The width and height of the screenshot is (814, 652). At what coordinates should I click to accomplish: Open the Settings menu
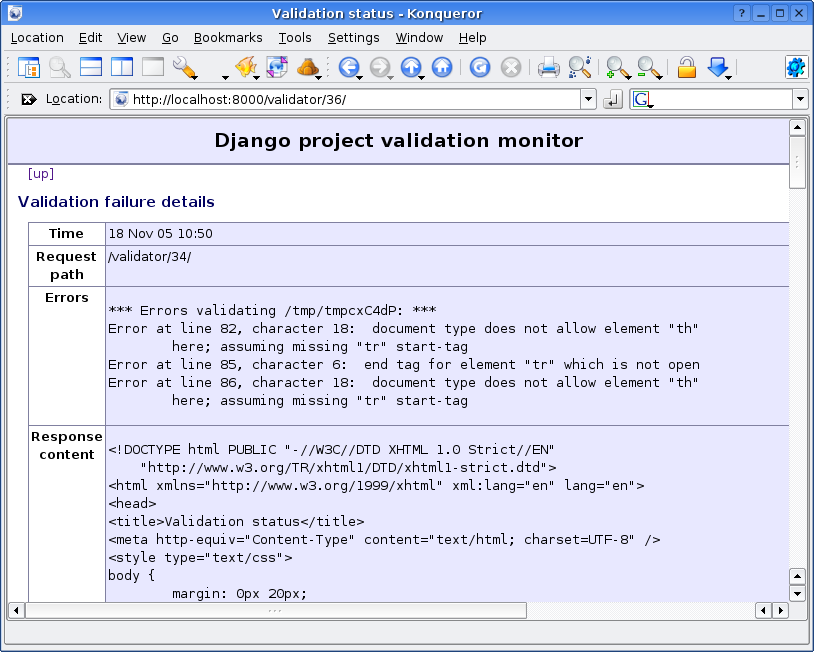pyautogui.click(x=354, y=38)
